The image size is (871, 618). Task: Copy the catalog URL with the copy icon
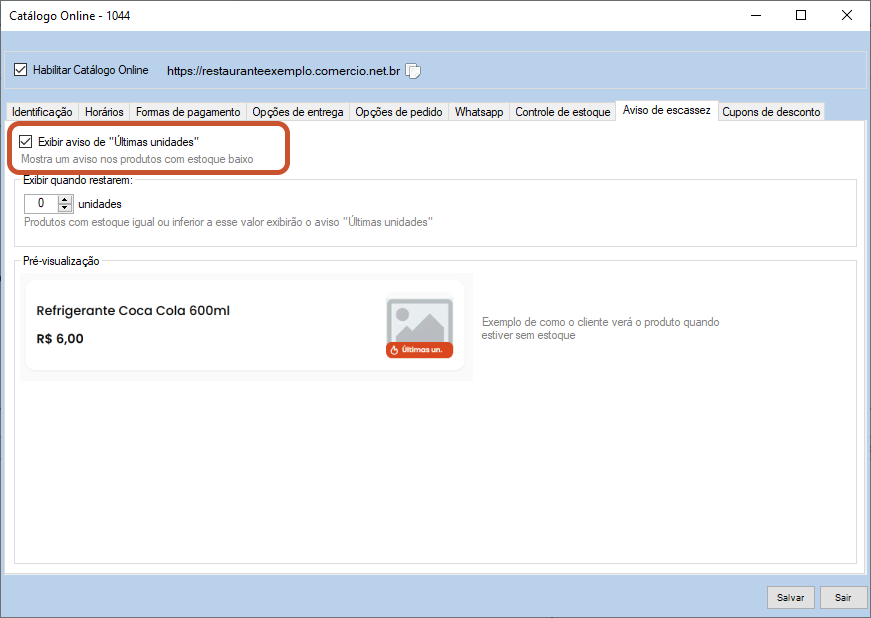pyautogui.click(x=413, y=71)
